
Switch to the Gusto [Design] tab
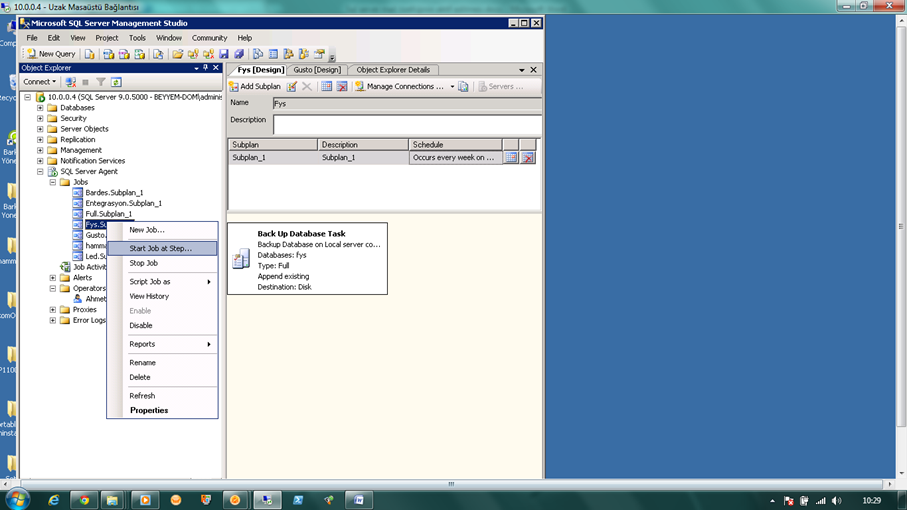click(317, 70)
